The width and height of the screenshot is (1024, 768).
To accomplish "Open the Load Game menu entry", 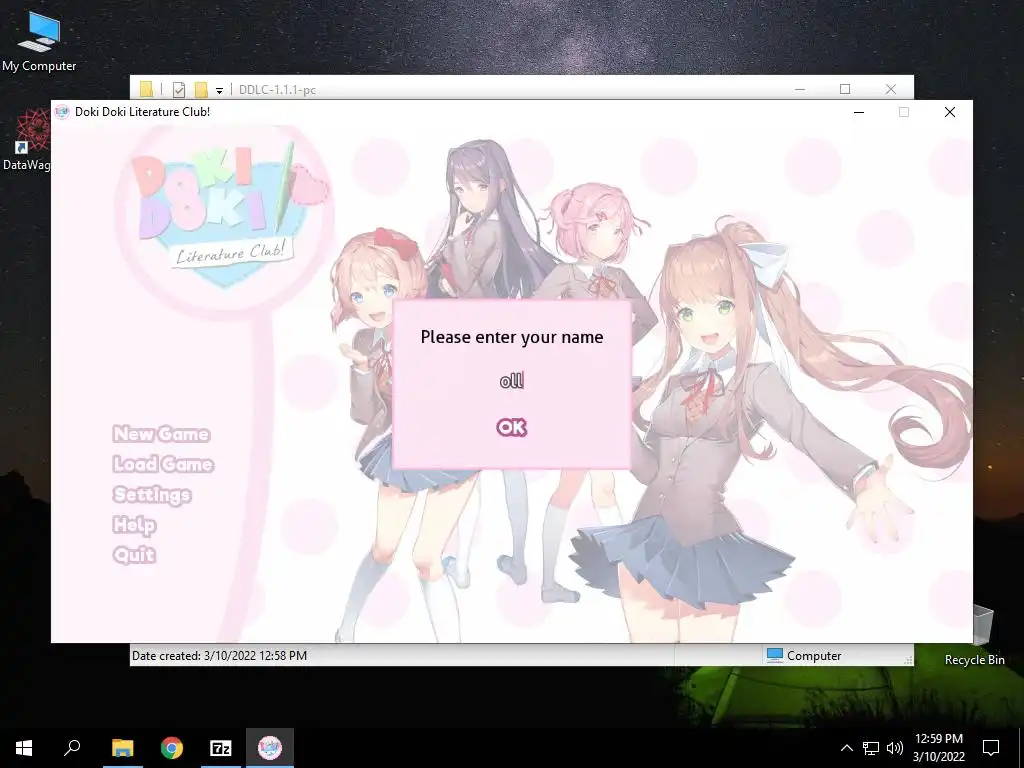I will click(x=163, y=464).
